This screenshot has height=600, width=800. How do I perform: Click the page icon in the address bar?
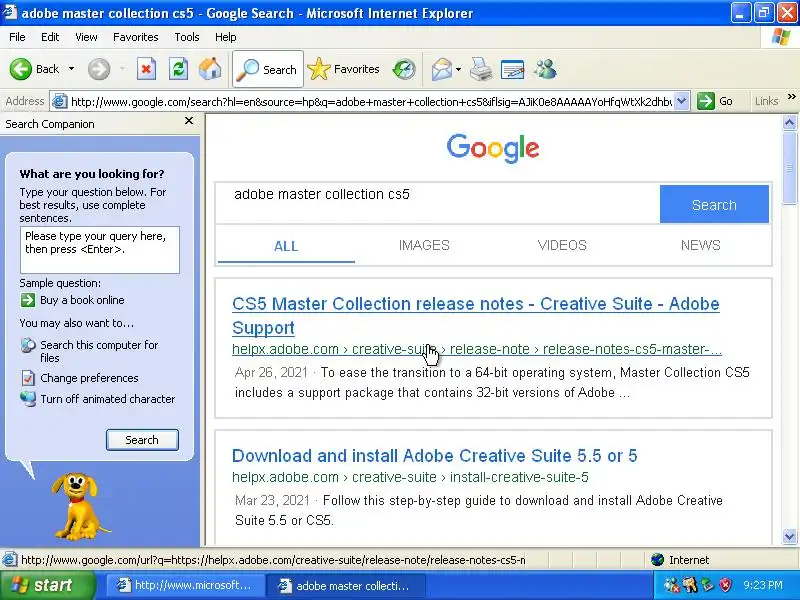60,102
